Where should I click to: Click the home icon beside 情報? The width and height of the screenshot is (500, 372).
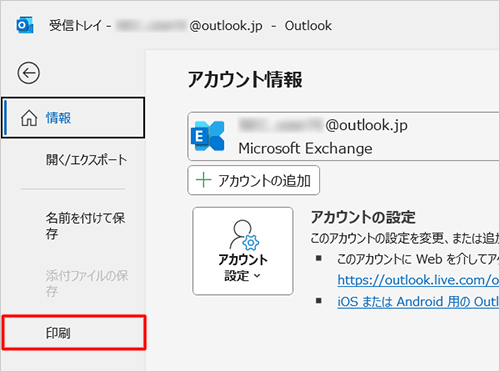(29, 118)
